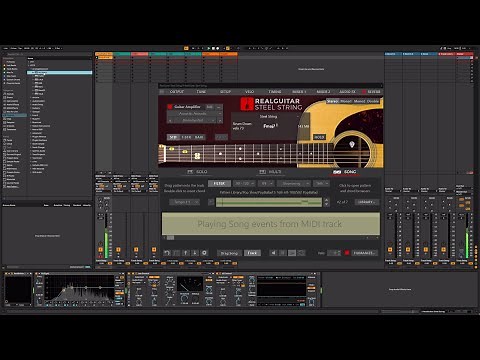Open the OUTPUT tab in RealGuitar
This screenshot has height=360, width=480.
click(x=177, y=91)
